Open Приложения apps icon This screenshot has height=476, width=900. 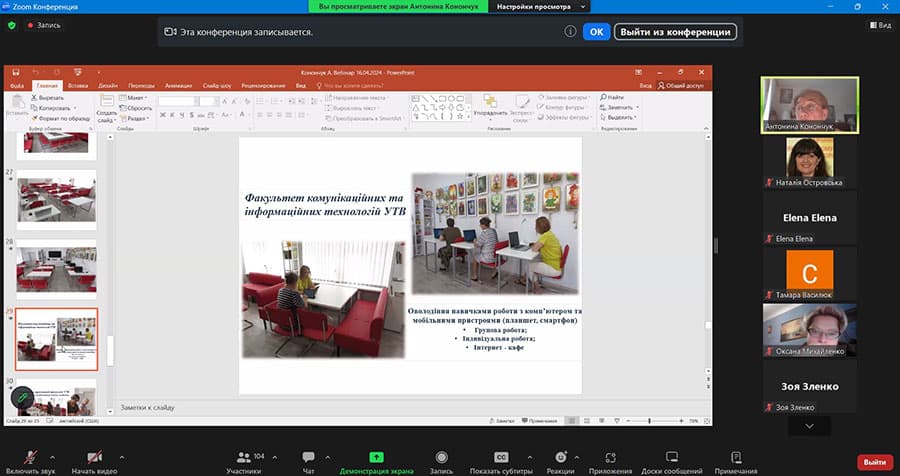610,457
